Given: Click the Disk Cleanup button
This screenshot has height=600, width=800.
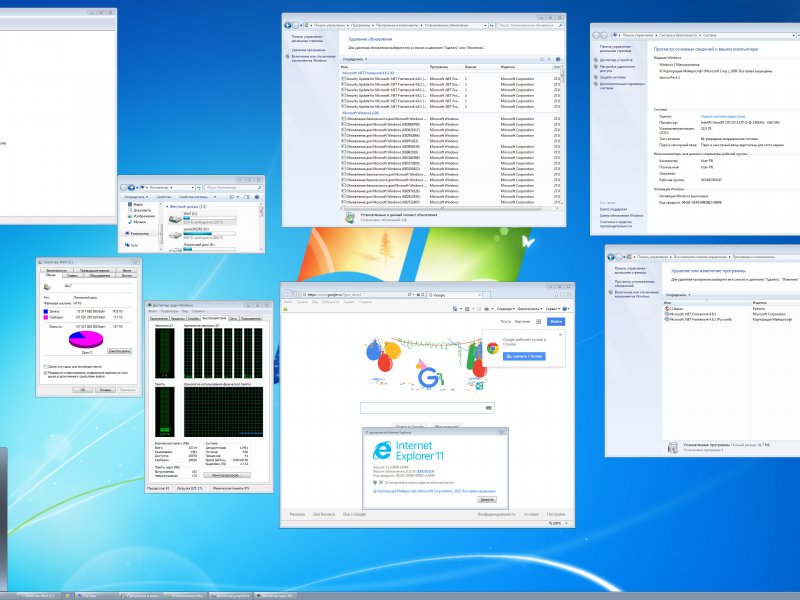Looking at the screenshot, I should (x=120, y=351).
